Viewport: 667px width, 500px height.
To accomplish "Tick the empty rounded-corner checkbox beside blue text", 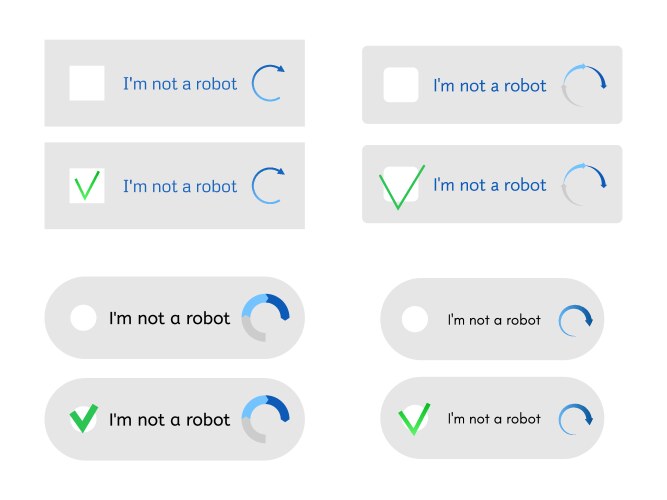I will point(401,85).
